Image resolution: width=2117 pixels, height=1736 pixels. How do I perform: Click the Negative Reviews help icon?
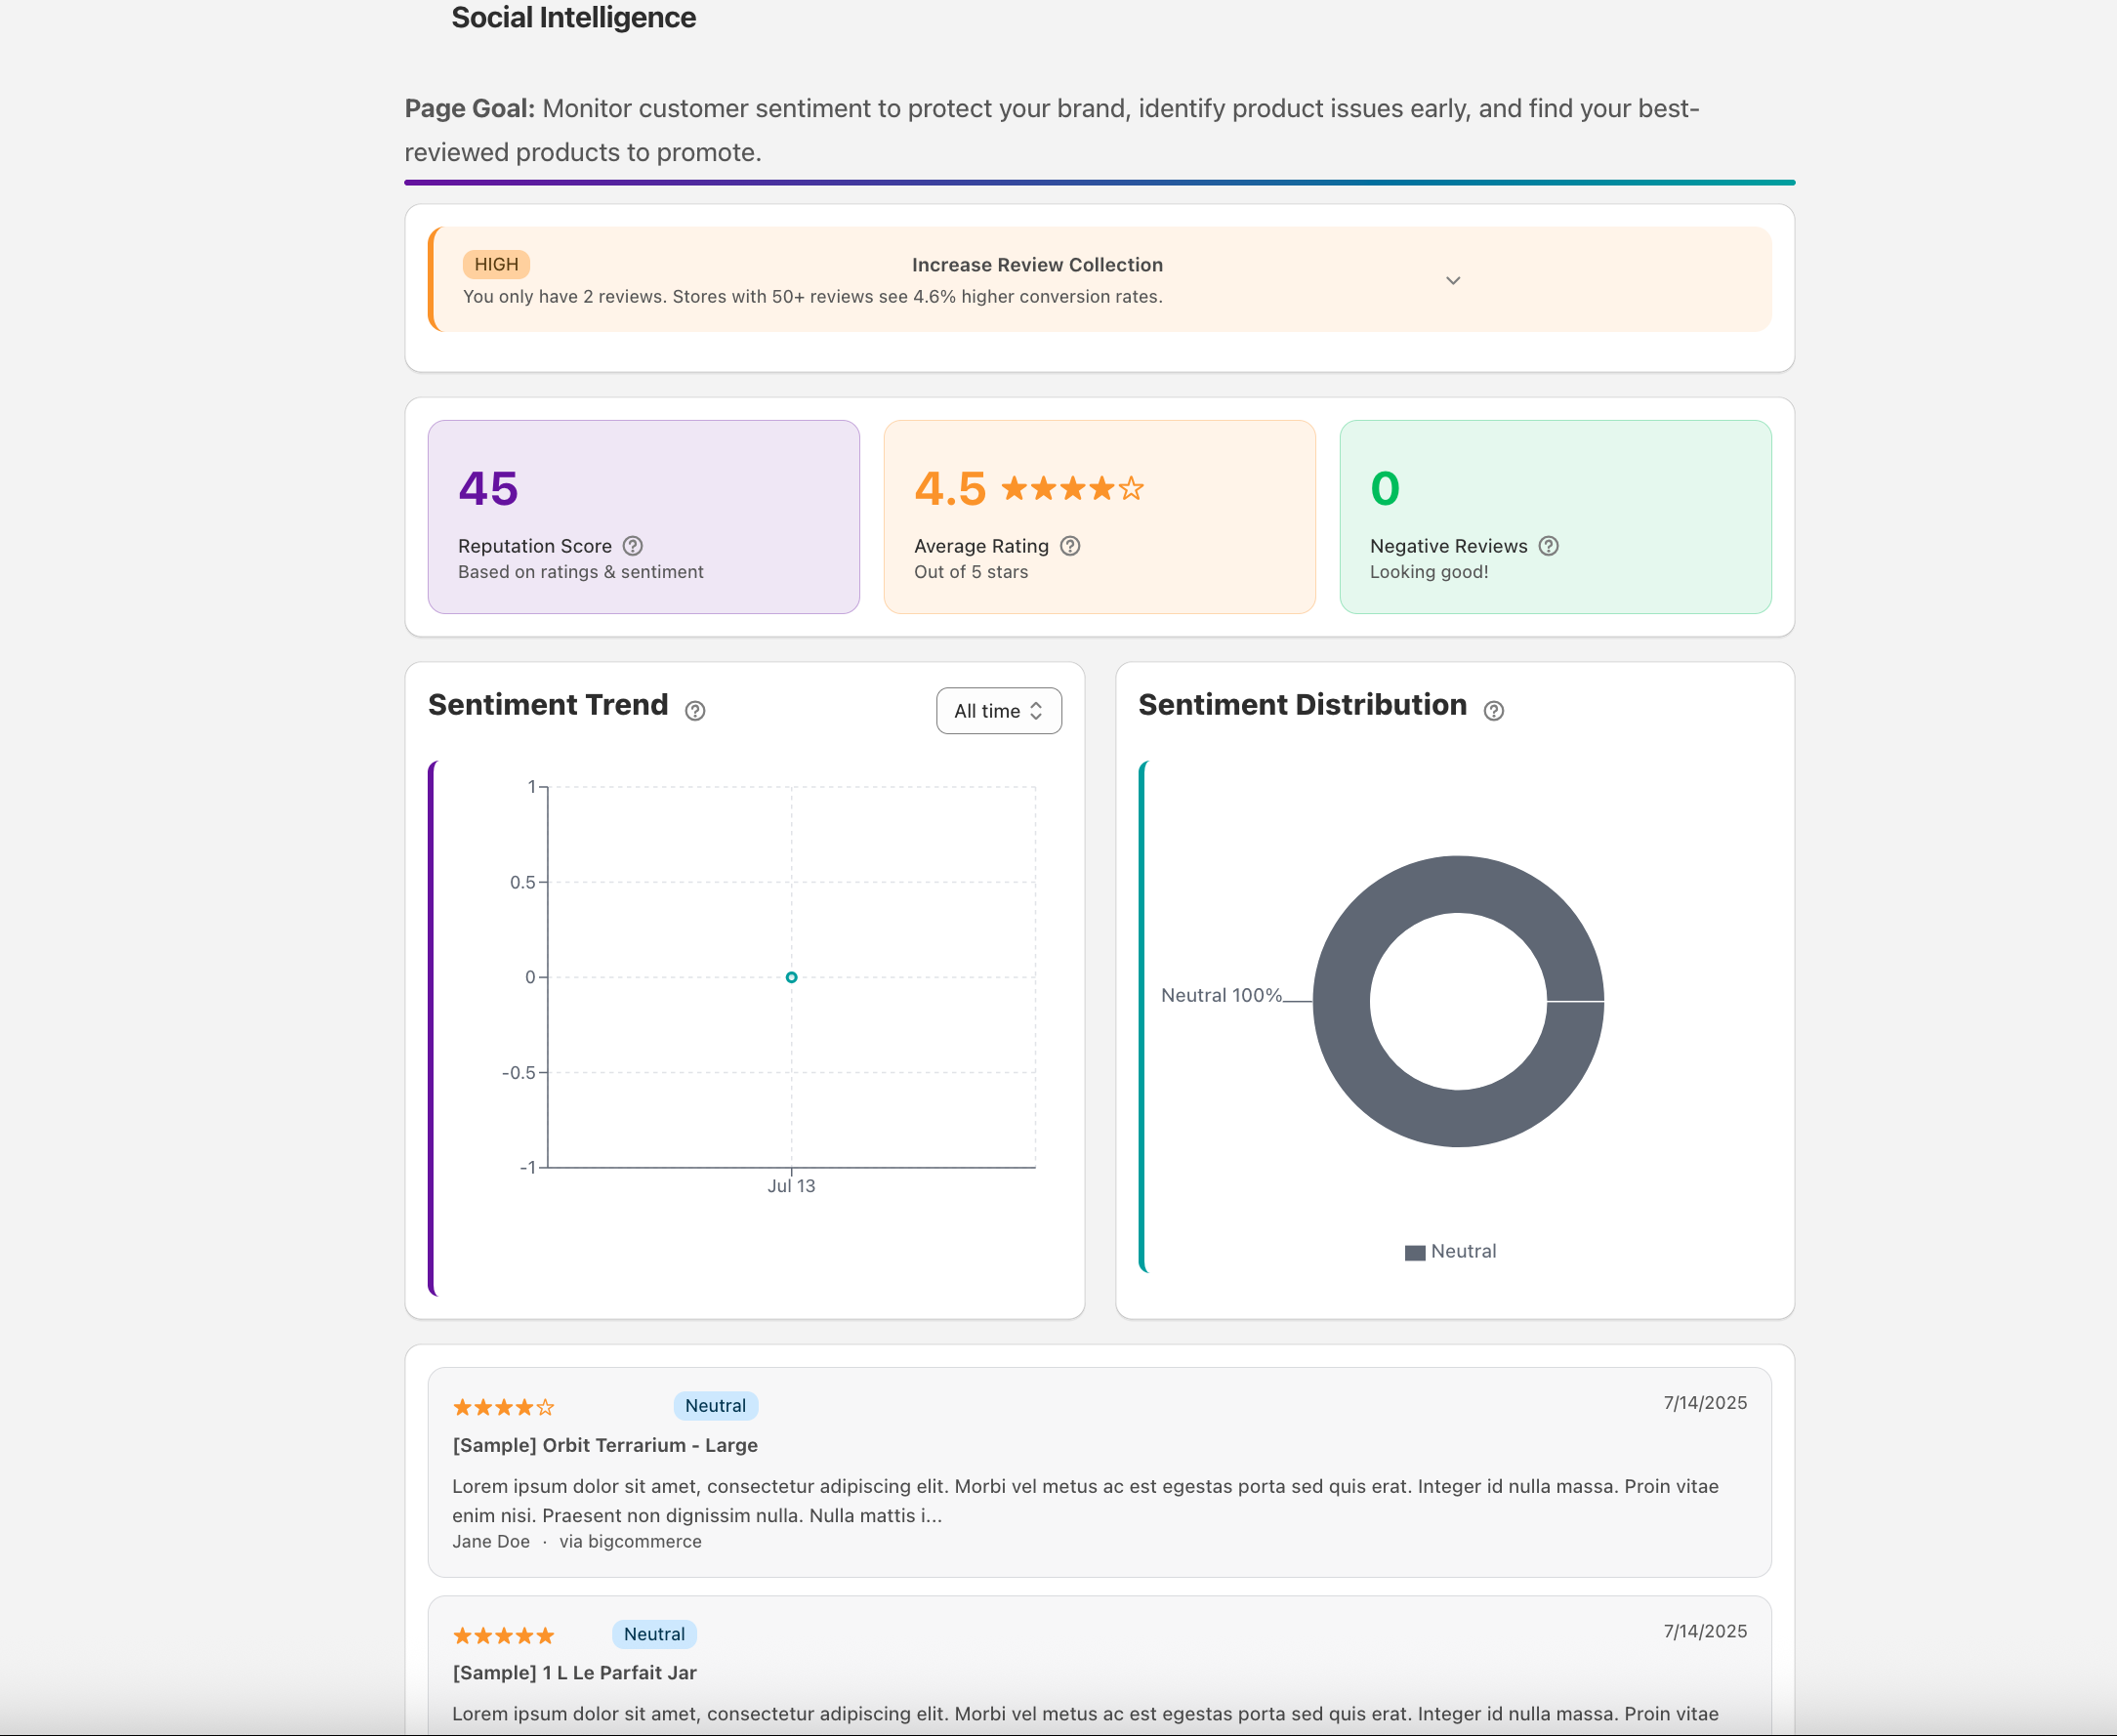pyautogui.click(x=1548, y=546)
